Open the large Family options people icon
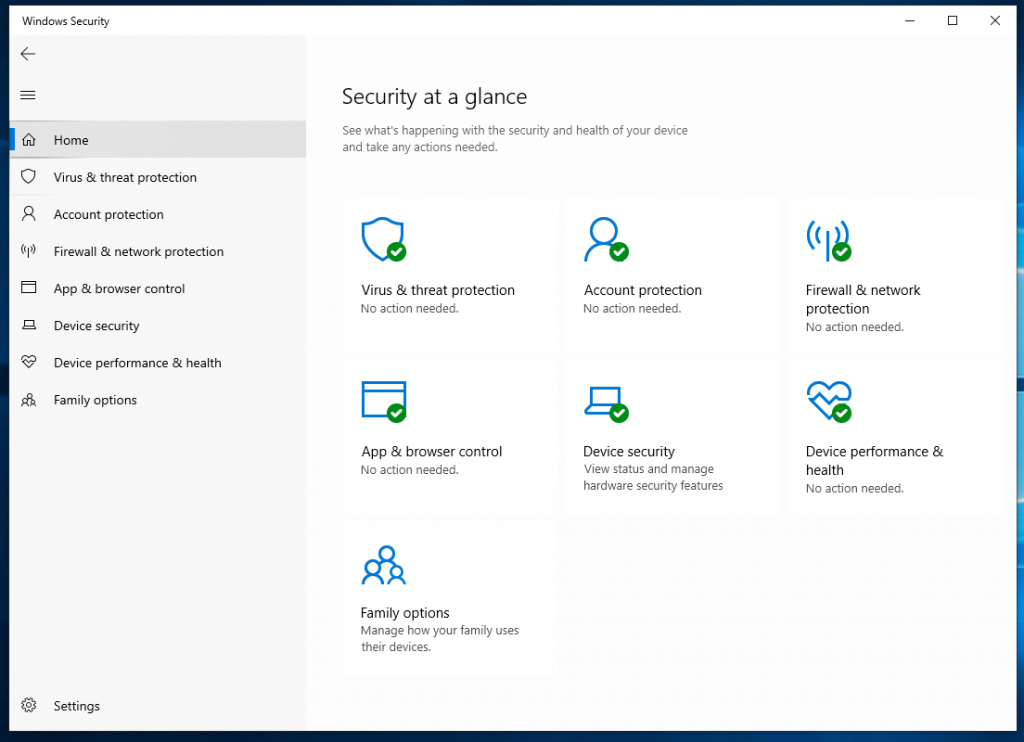The height and width of the screenshot is (742, 1024). click(x=384, y=565)
